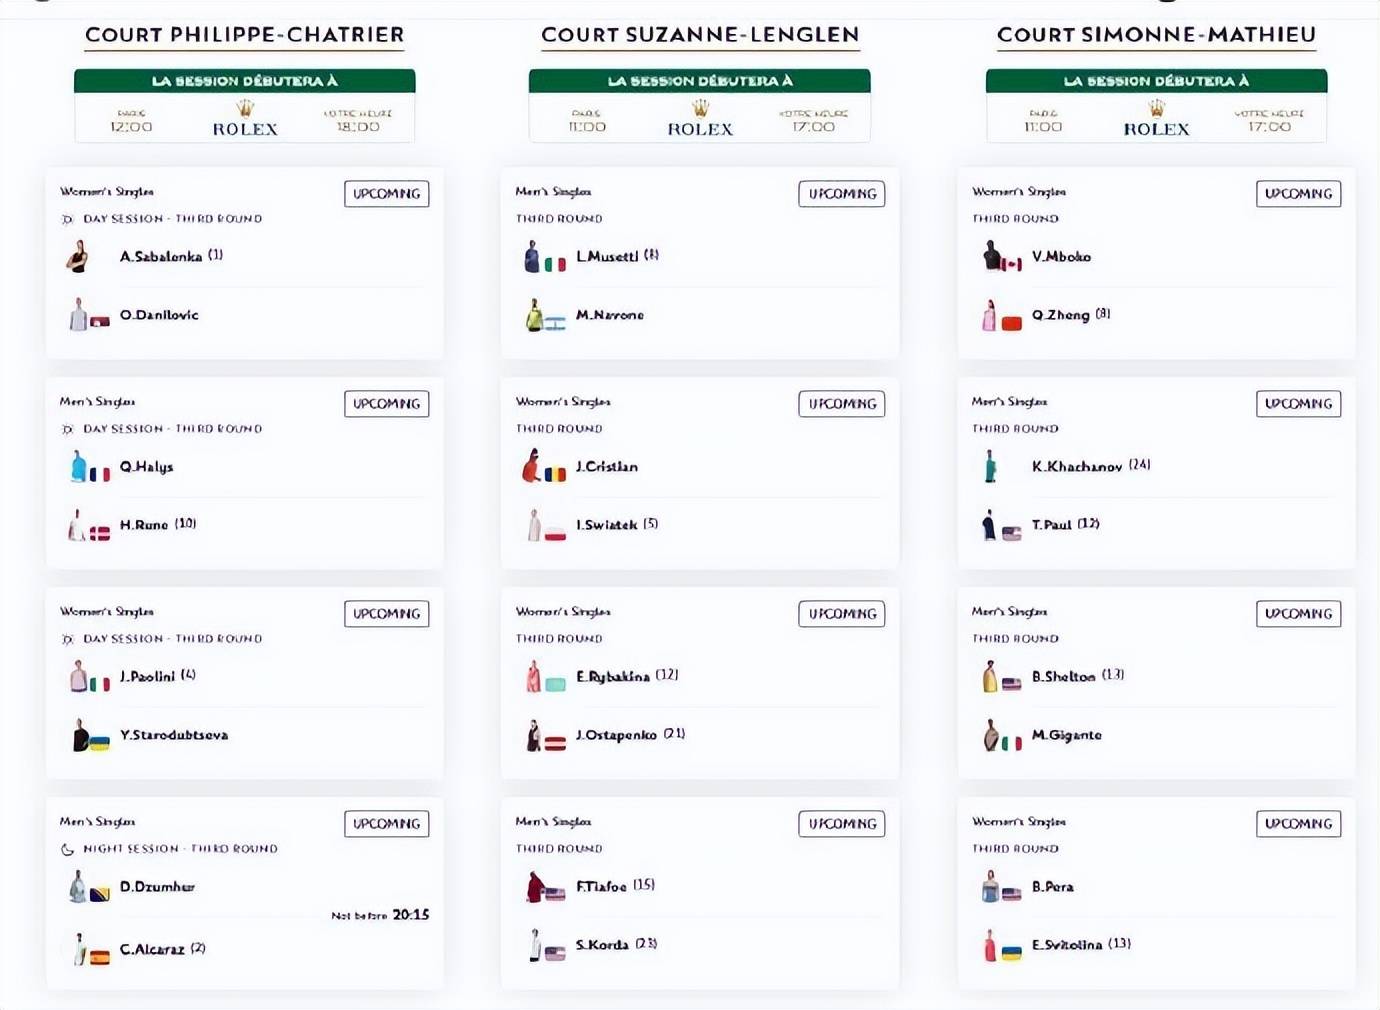Click UPCOMING badge on the Musetti vs Navone match
The width and height of the screenshot is (1380, 1010).
click(842, 194)
